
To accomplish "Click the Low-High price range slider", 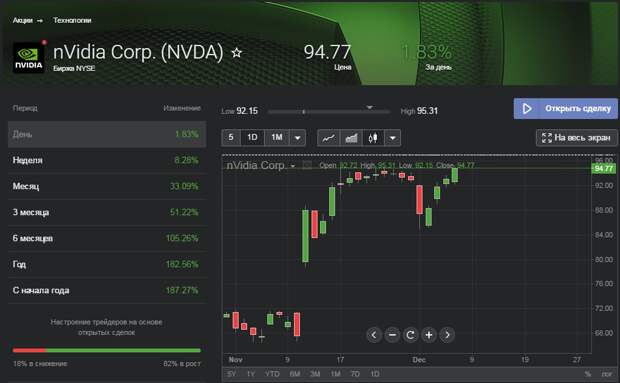I will click(329, 111).
